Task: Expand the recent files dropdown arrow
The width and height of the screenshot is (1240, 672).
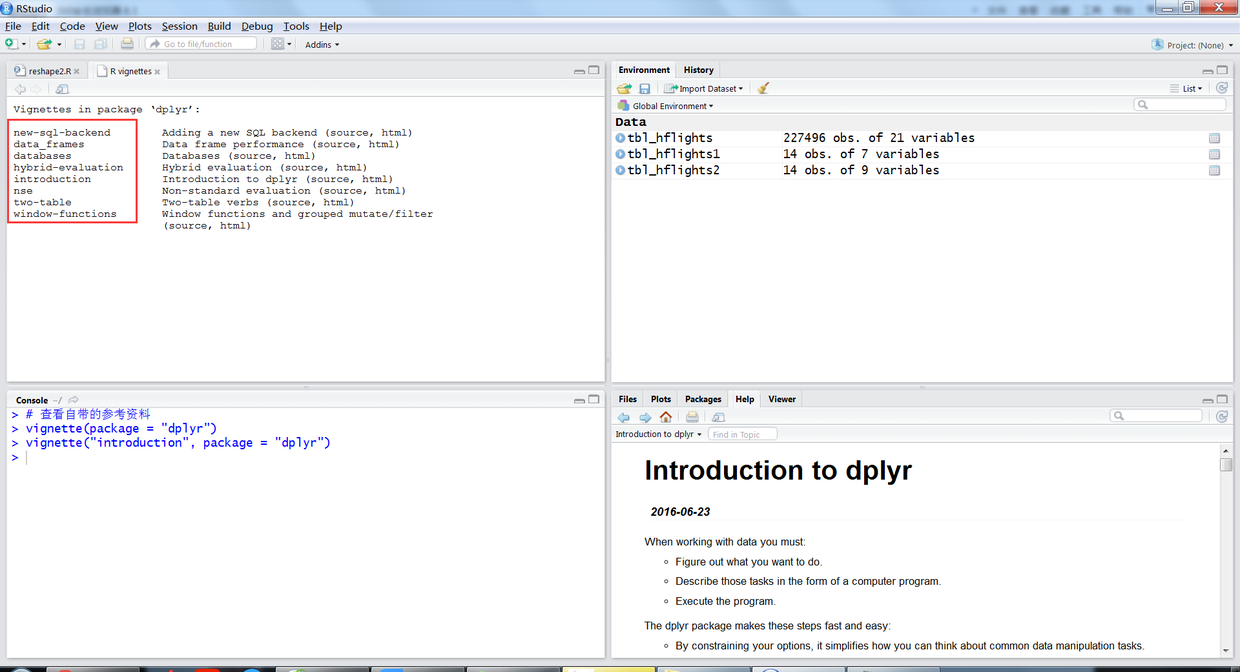Action: (59, 44)
